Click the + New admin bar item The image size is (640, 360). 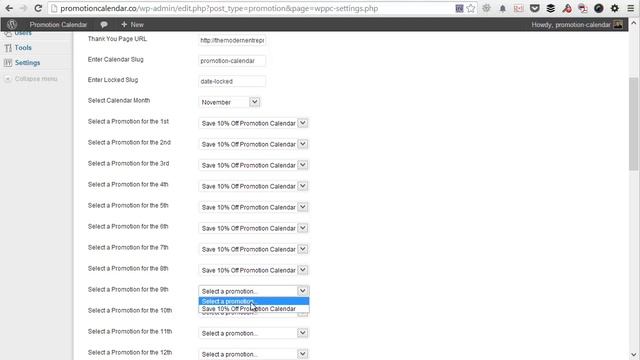(132, 24)
